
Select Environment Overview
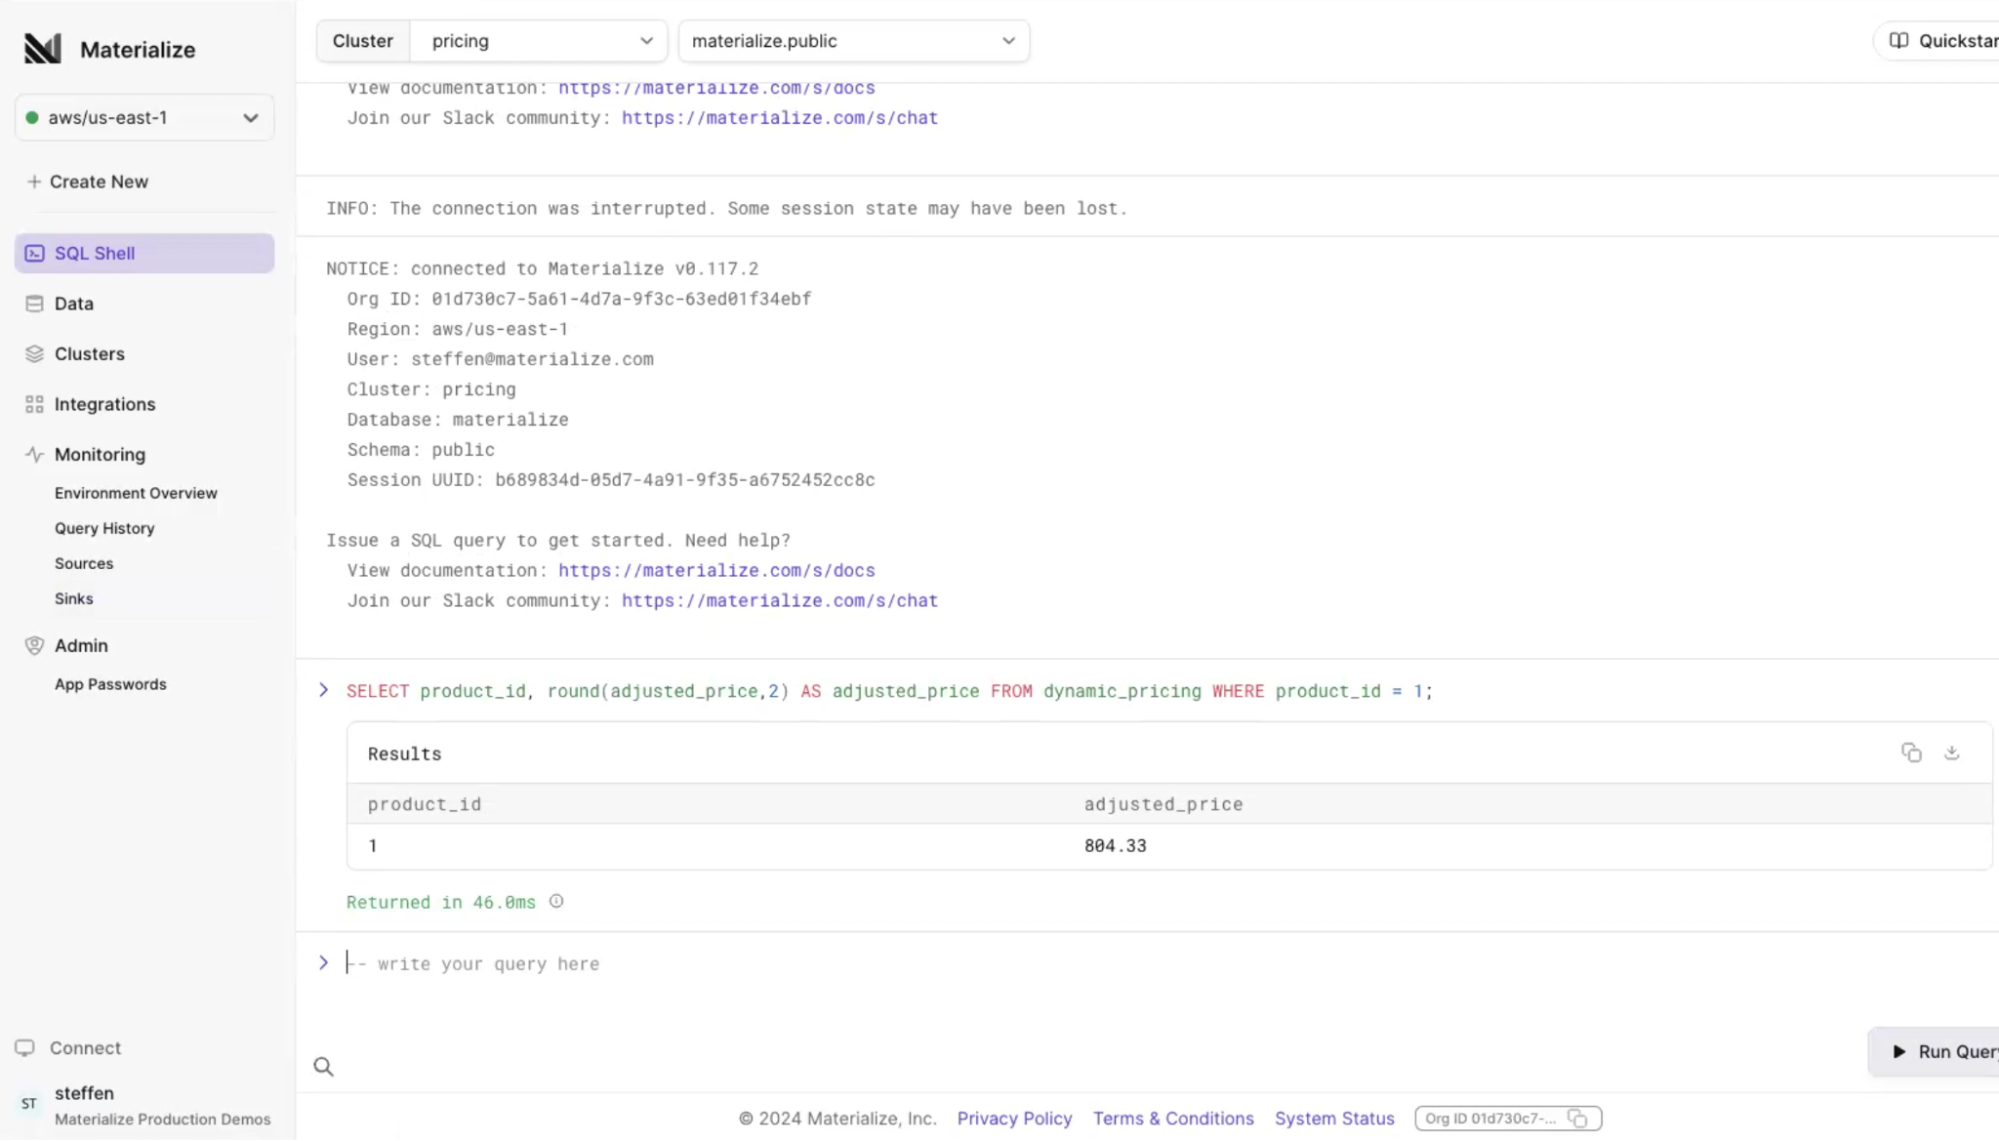click(136, 493)
